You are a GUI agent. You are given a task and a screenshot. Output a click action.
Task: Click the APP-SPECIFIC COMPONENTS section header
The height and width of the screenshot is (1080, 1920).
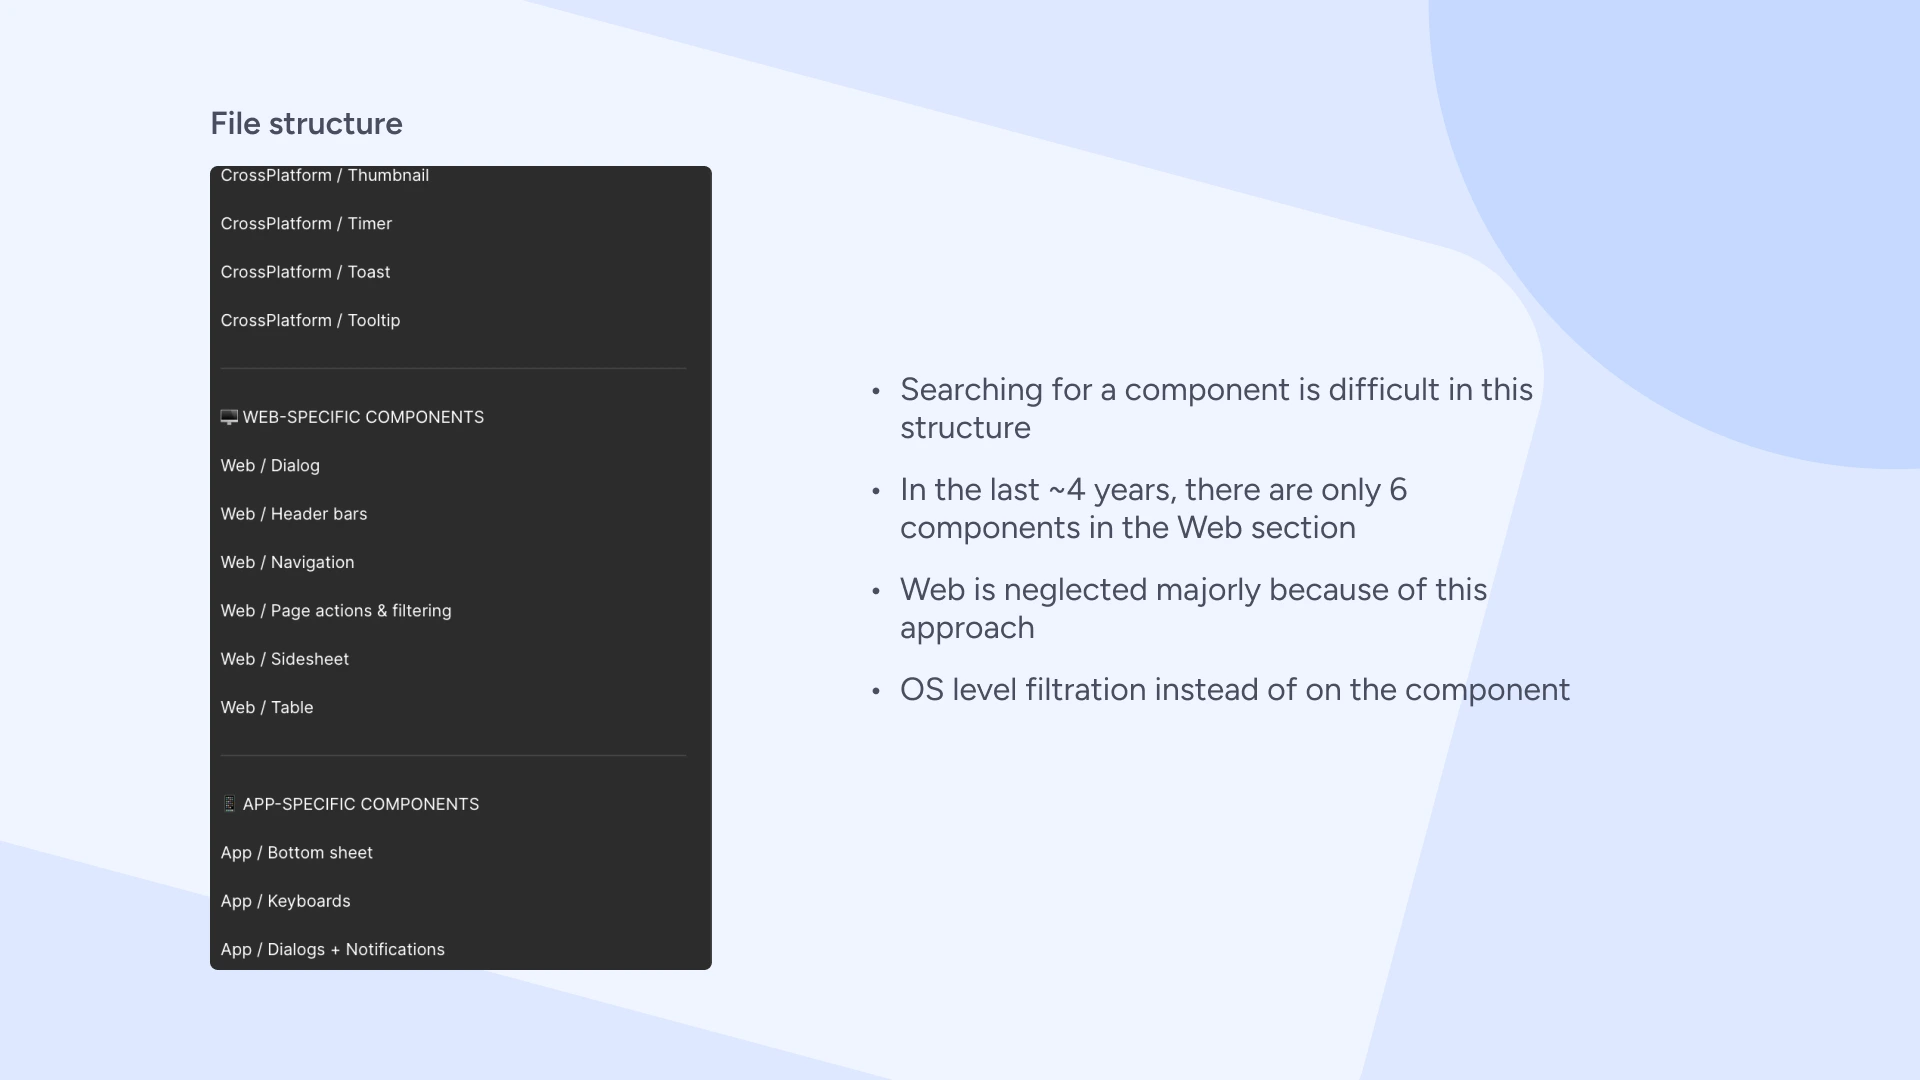tap(360, 803)
